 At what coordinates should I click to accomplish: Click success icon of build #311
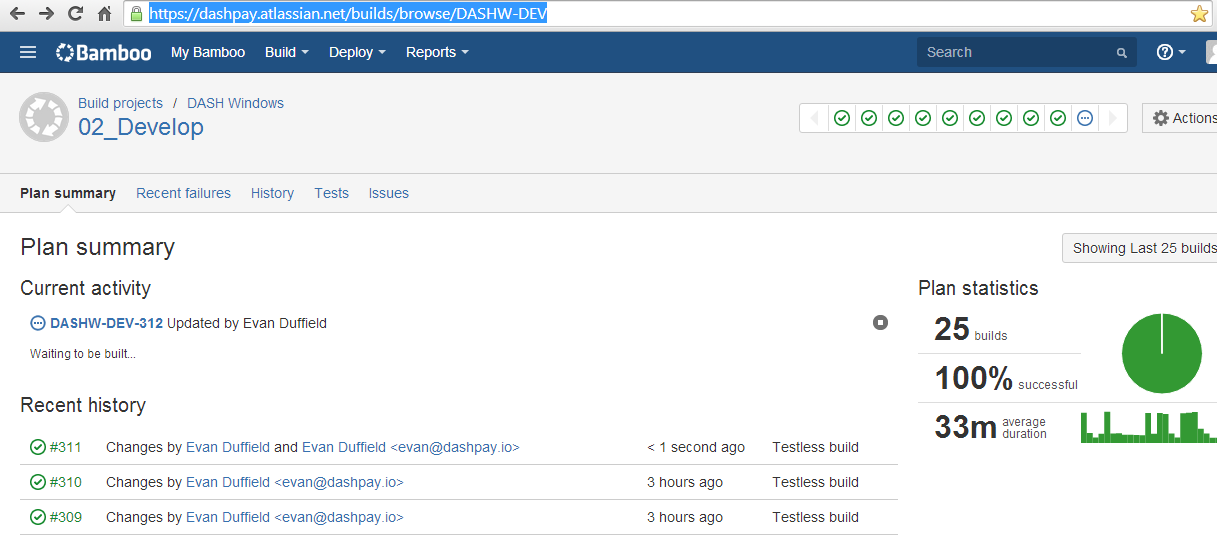pos(38,447)
